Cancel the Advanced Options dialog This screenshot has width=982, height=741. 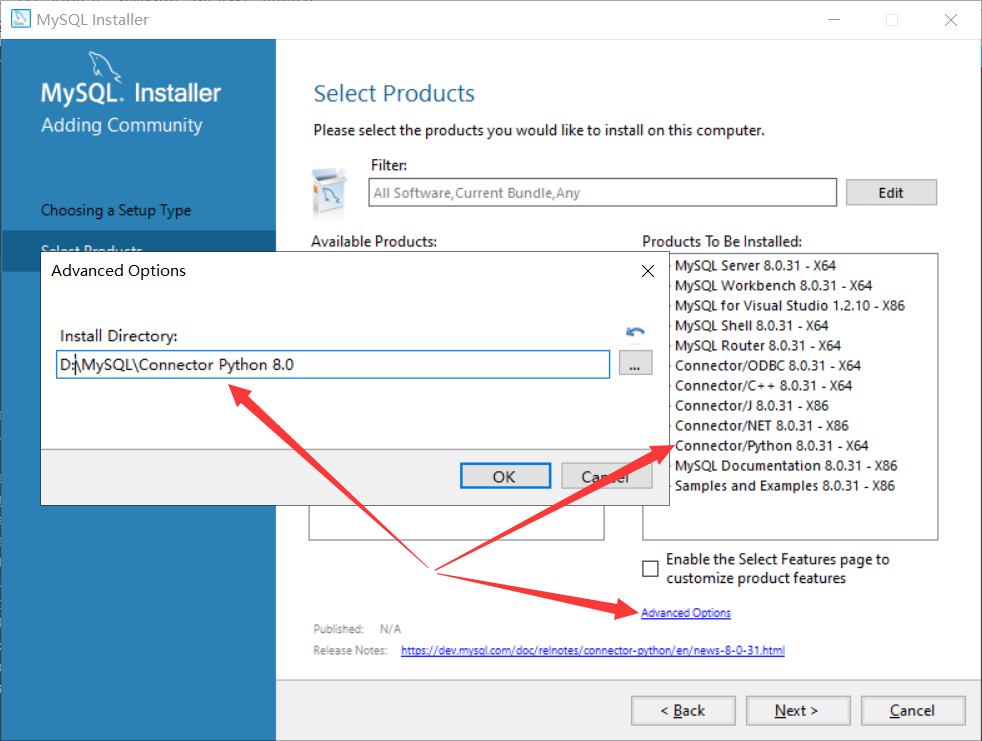click(x=606, y=477)
